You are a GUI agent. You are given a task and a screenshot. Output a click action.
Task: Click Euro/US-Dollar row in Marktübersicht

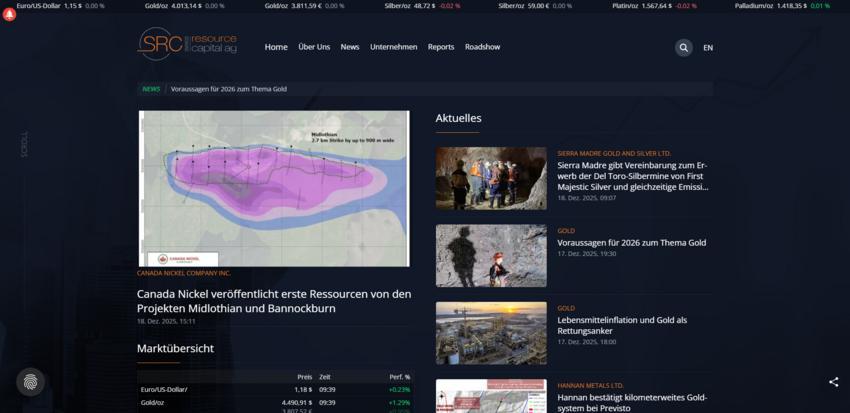tap(275, 389)
